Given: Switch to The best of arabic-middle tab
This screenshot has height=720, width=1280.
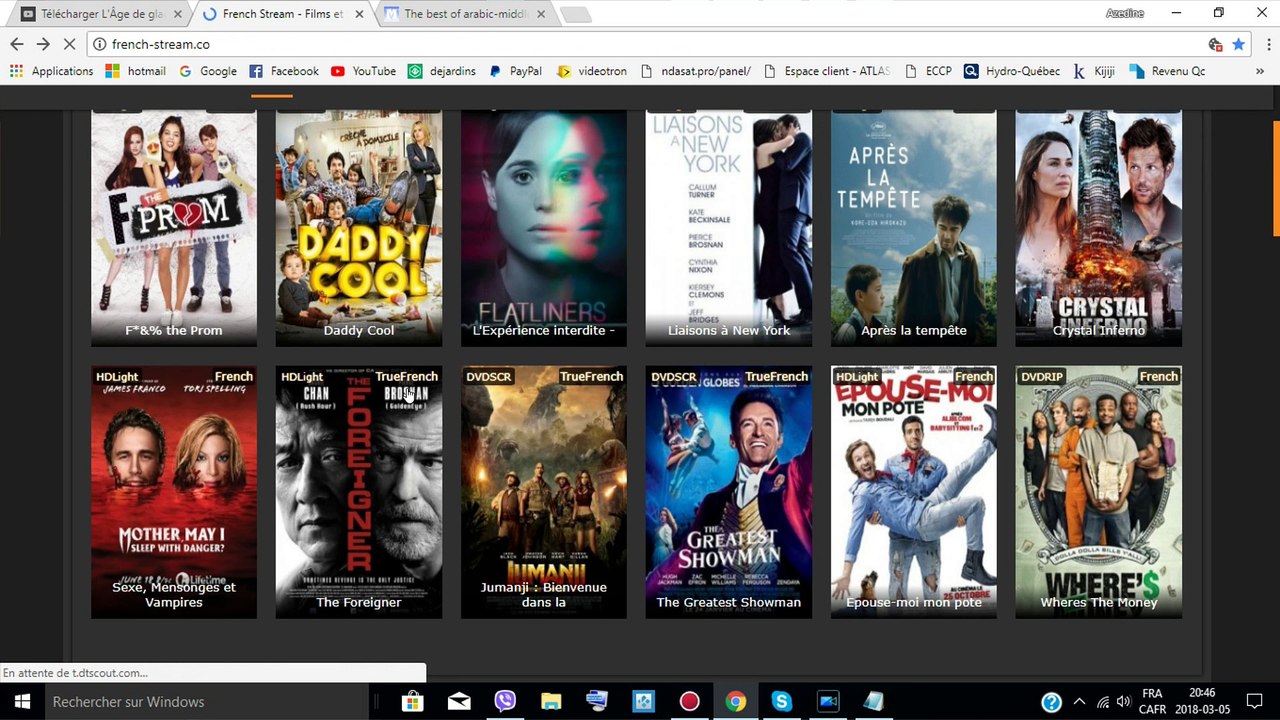Looking at the screenshot, I should point(465,14).
